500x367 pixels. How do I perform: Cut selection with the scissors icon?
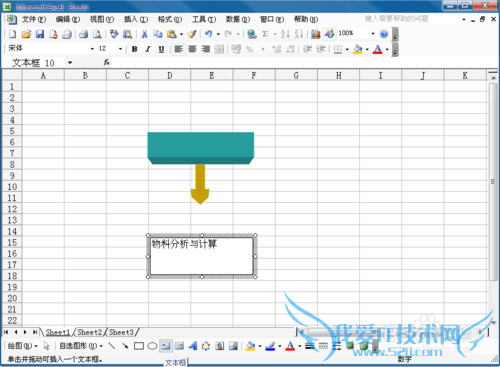[144, 34]
